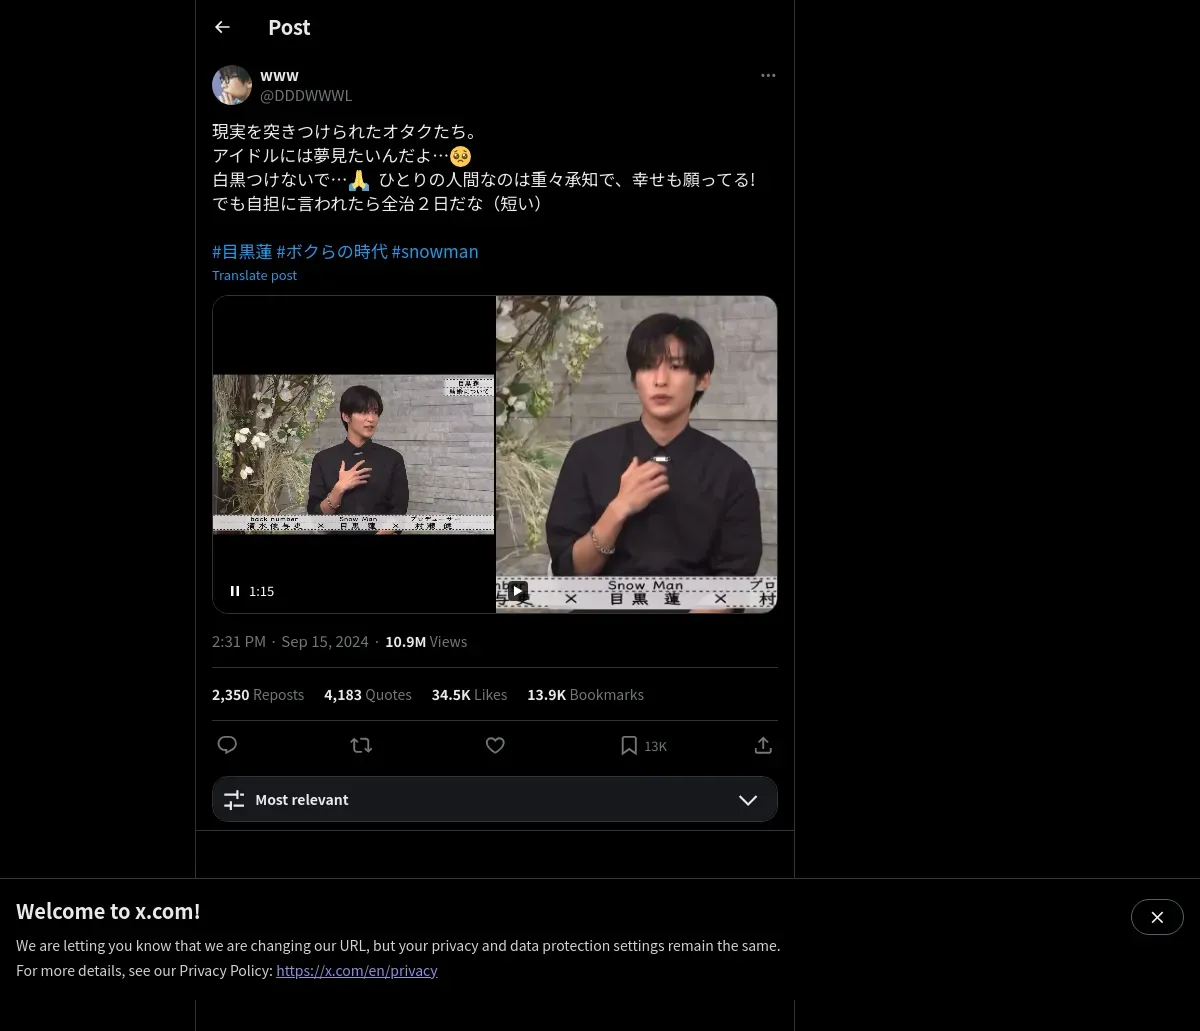Click the repost arrows icon

(x=361, y=745)
